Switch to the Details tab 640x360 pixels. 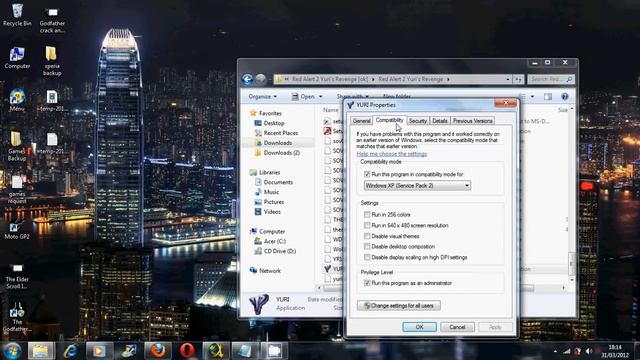(x=440, y=121)
